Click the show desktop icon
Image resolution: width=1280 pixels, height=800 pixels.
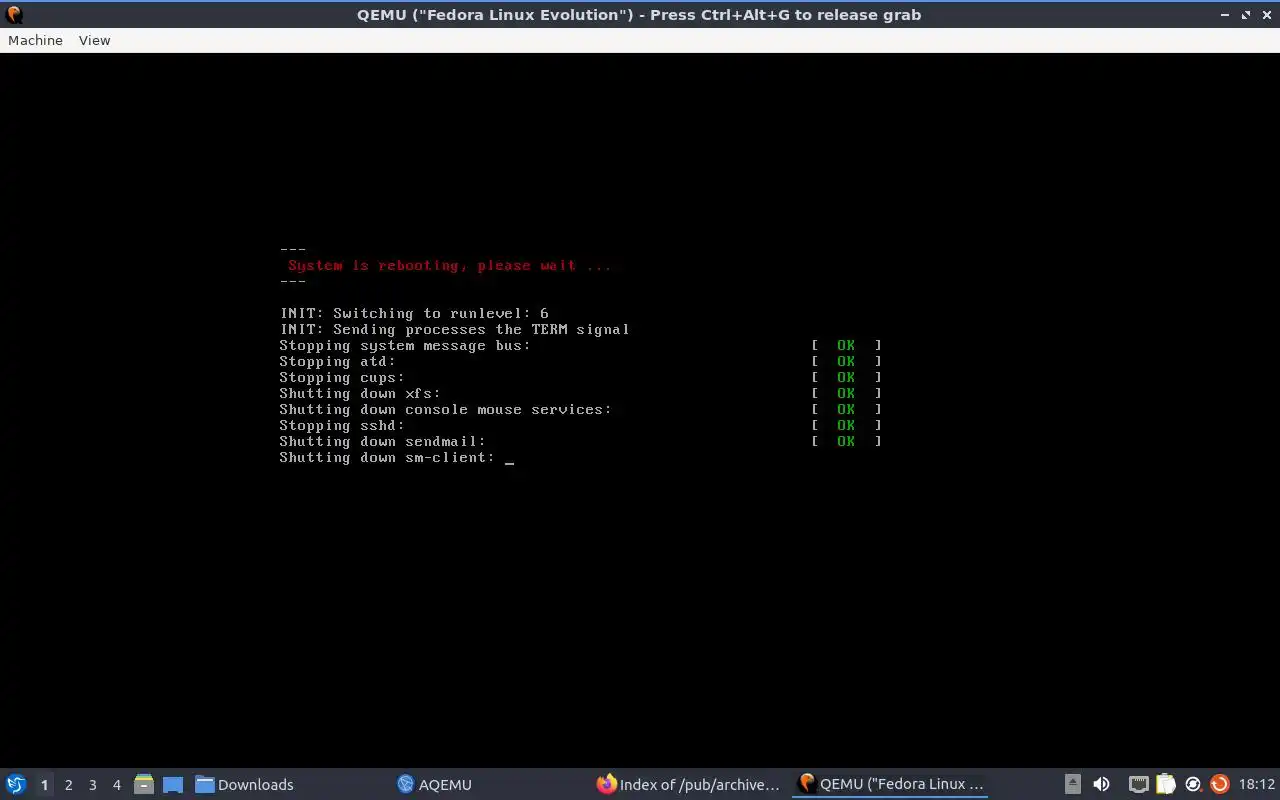click(x=172, y=785)
